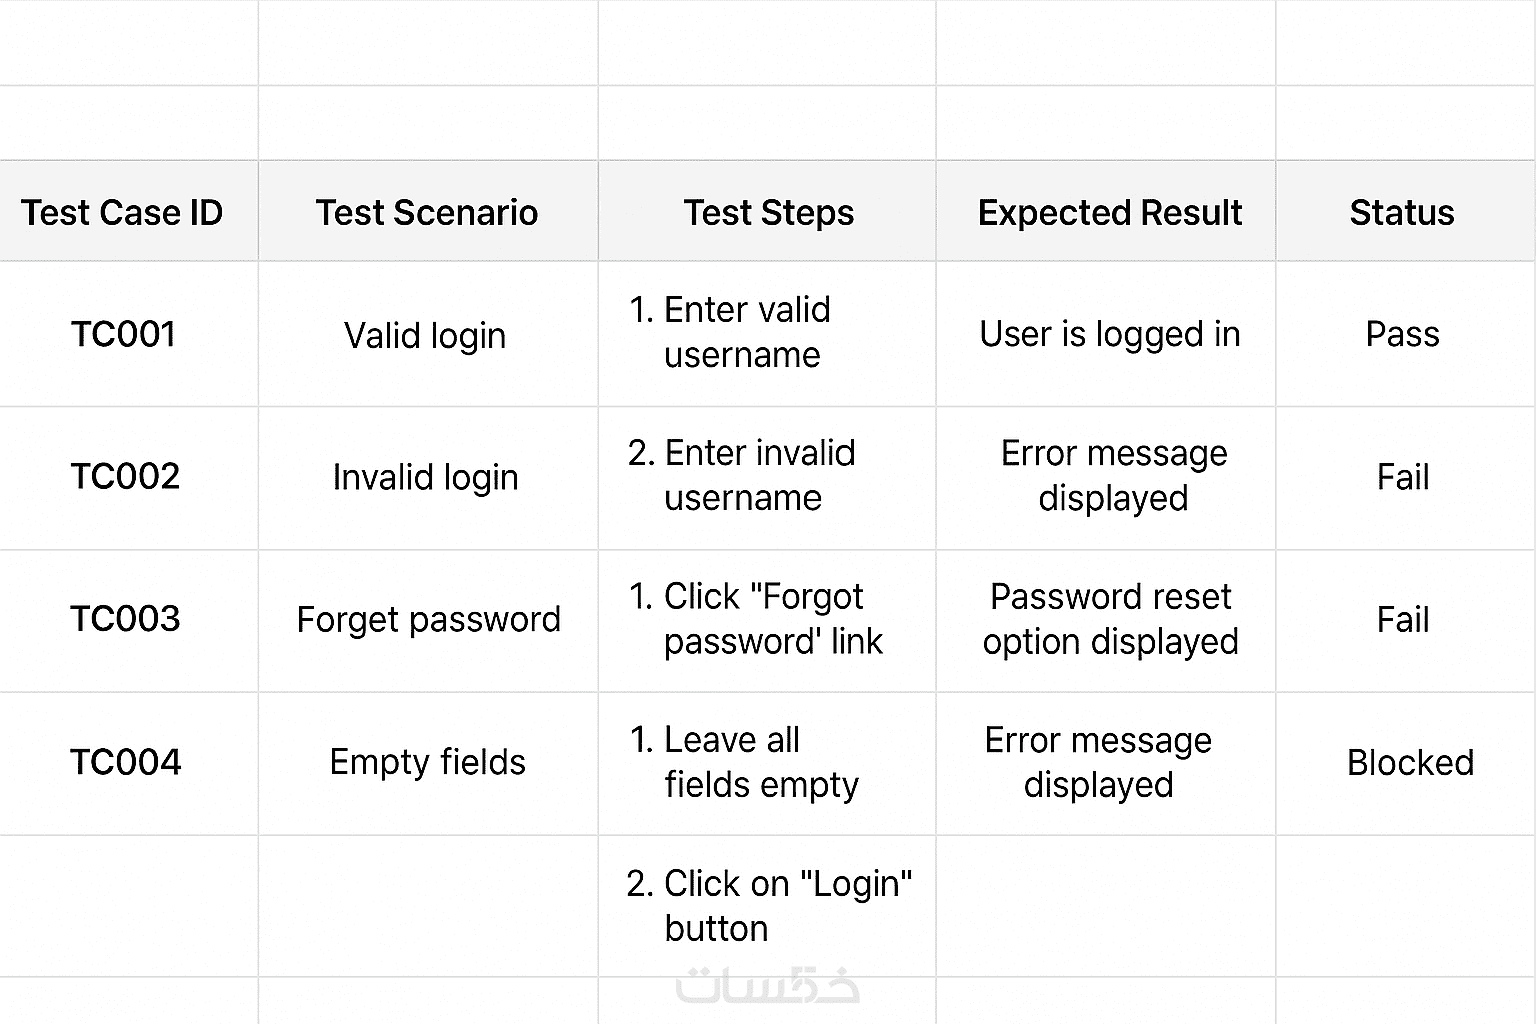
Task: Select the TC002 test case cell
Action: click(125, 477)
